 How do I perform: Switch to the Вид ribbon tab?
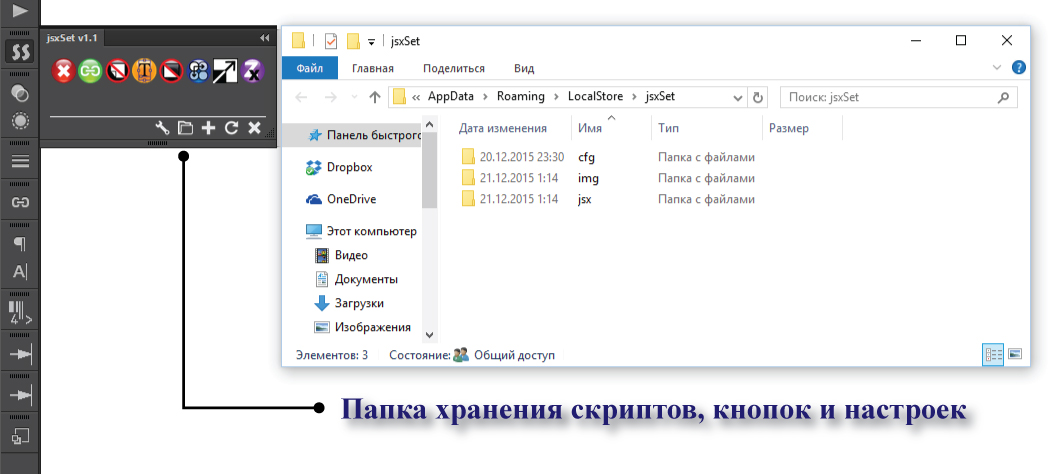(524, 68)
